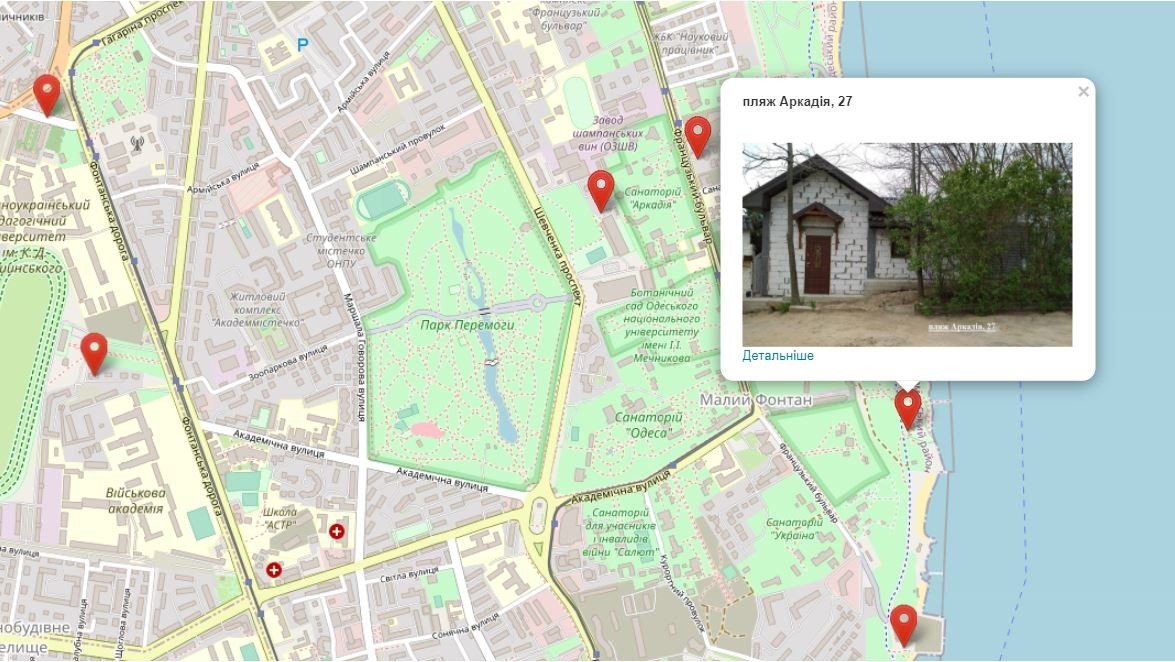1175x662 pixels.
Task: Click the Санаторій "Україна" map label
Action: pyautogui.click(x=794, y=529)
